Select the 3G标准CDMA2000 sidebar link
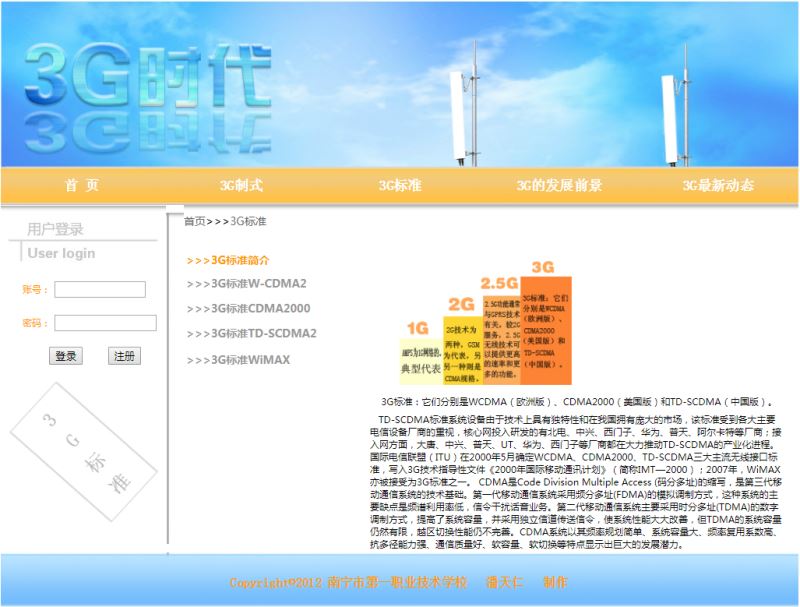The image size is (800, 607). (x=248, y=308)
